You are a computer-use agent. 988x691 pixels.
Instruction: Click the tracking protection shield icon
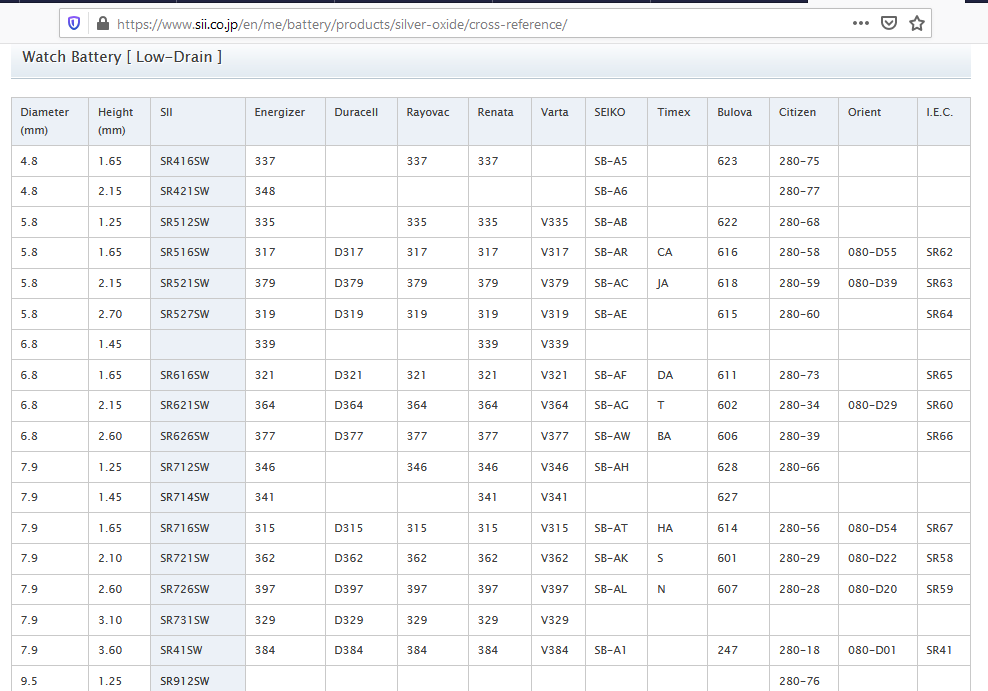pos(74,23)
